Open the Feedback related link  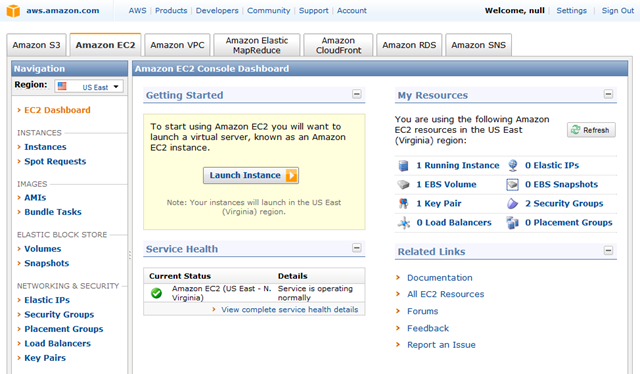428,328
